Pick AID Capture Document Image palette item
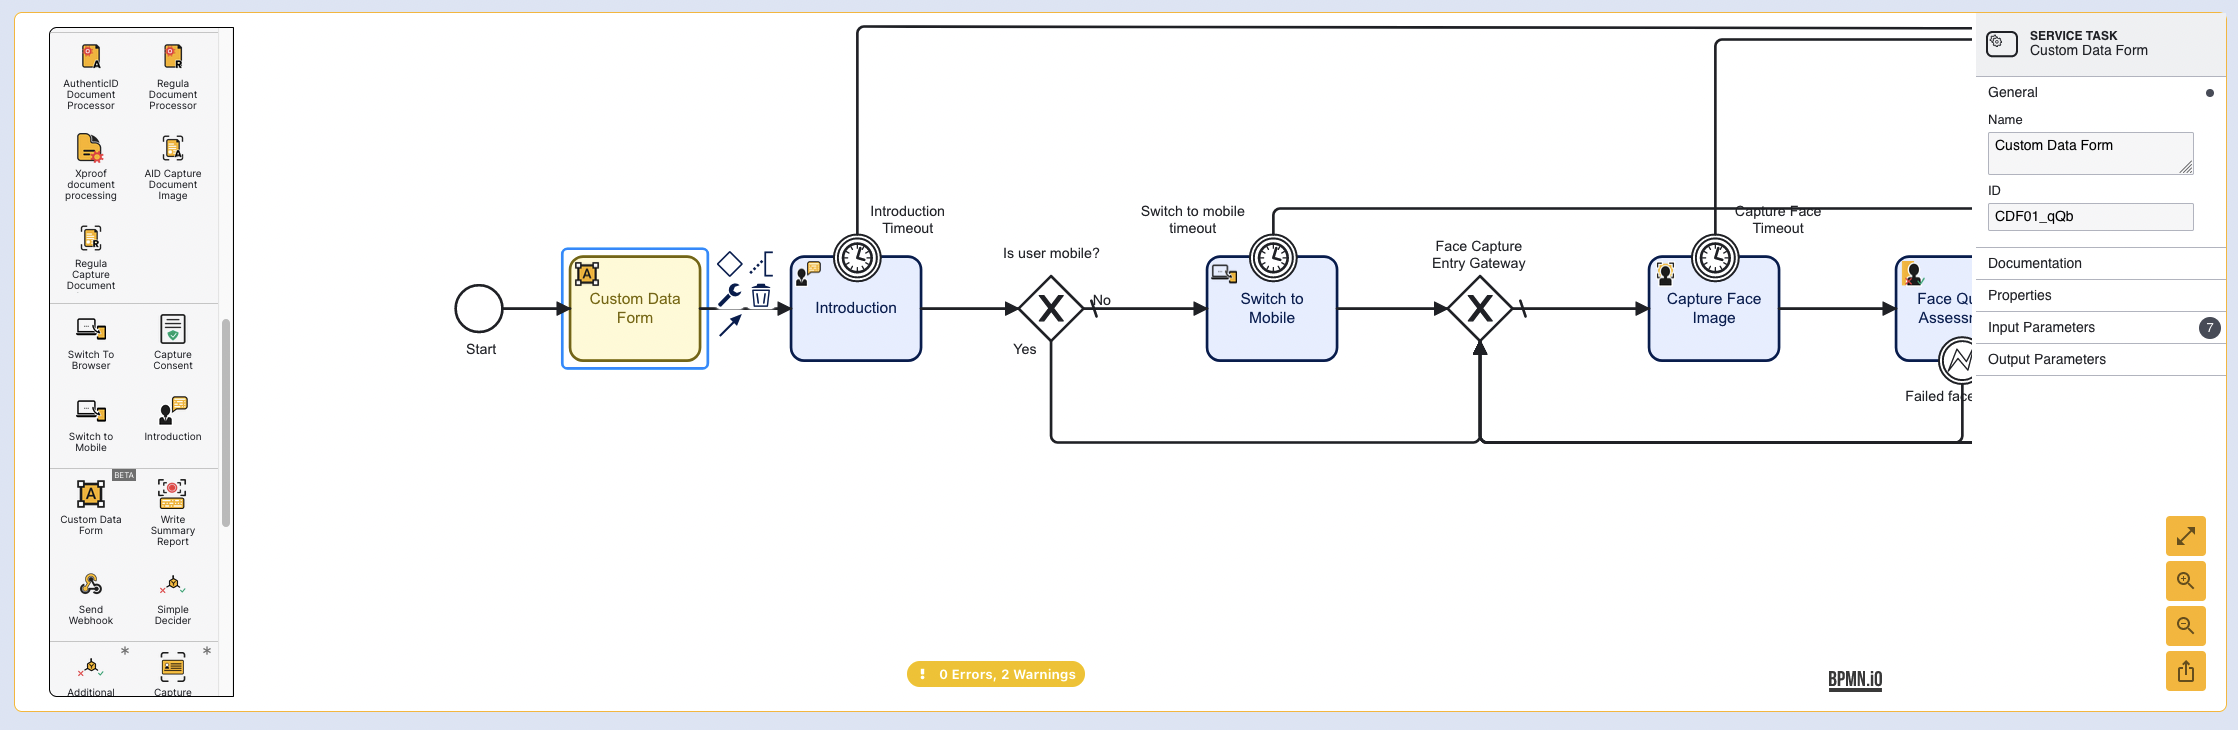The width and height of the screenshot is (2238, 730). click(x=173, y=166)
